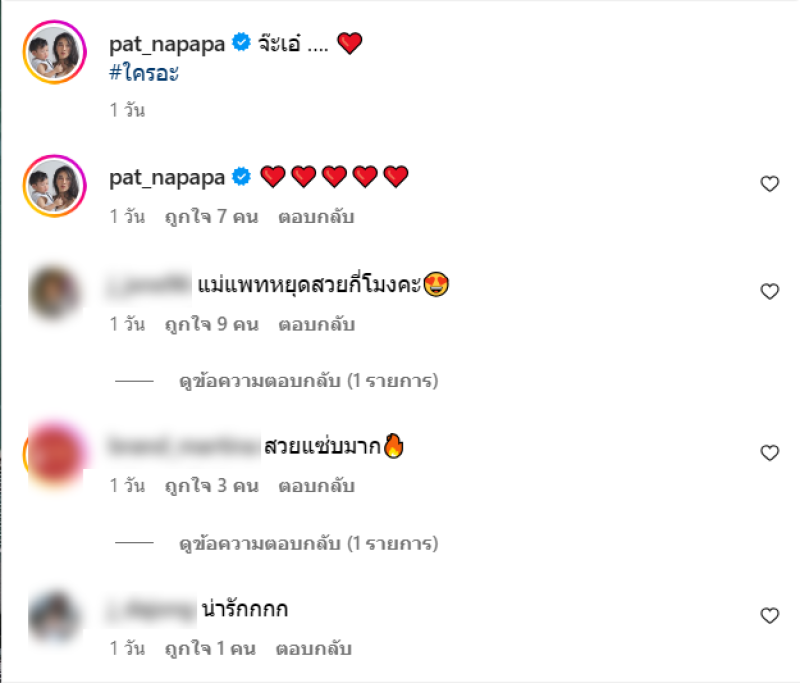Open pat_napapa profile picture in caption

tap(55, 52)
